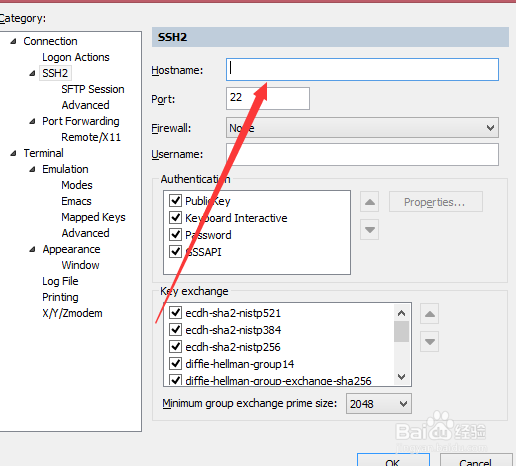This screenshot has width=516, height=466.
Task: Open Printing category
Action: (60, 297)
